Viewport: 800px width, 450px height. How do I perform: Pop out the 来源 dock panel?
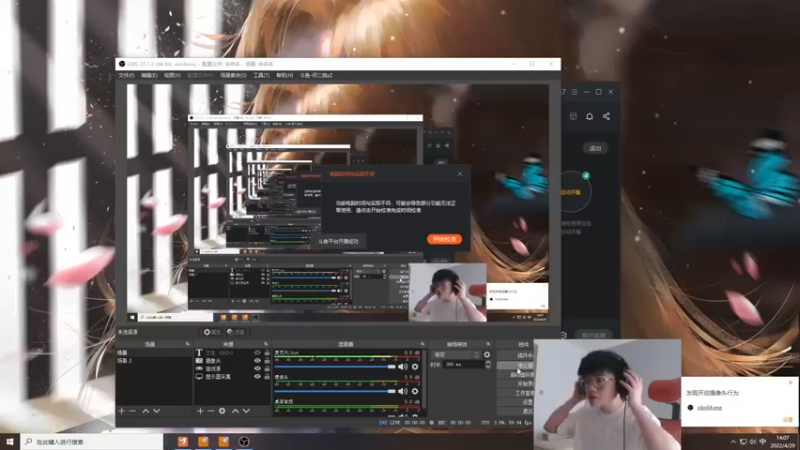[266, 344]
